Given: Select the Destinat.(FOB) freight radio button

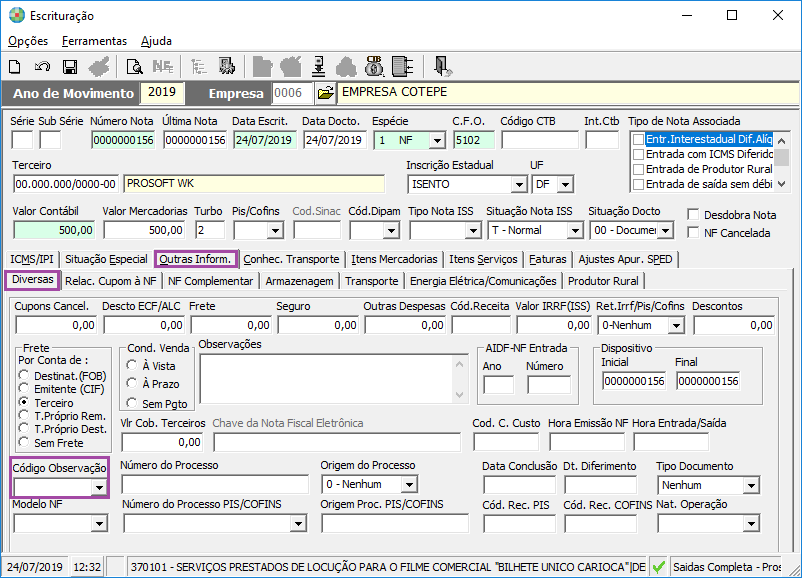Looking at the screenshot, I should point(26,376).
